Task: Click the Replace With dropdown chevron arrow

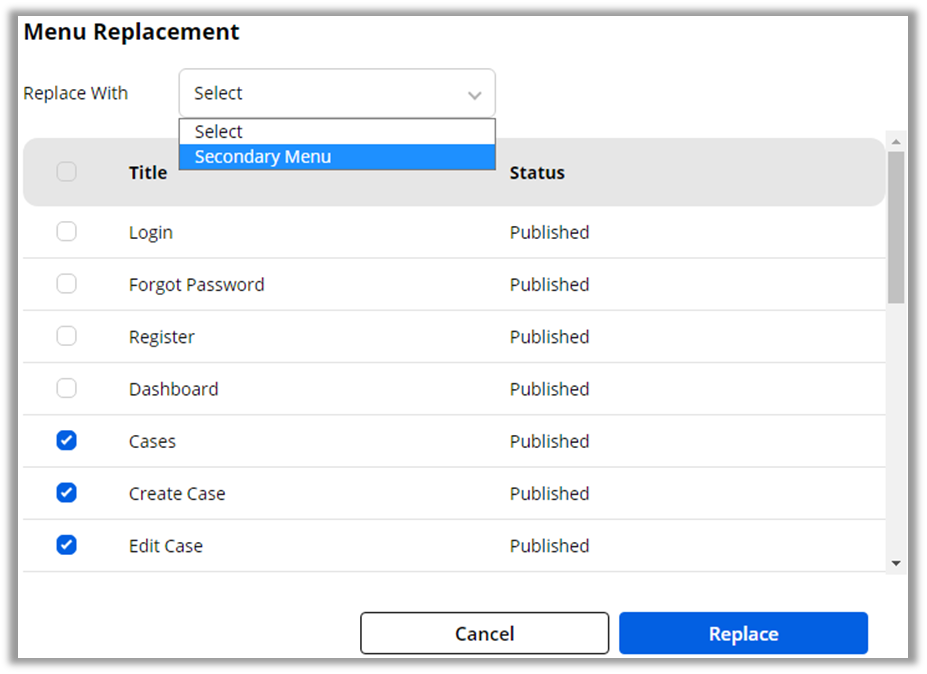Action: coord(474,95)
